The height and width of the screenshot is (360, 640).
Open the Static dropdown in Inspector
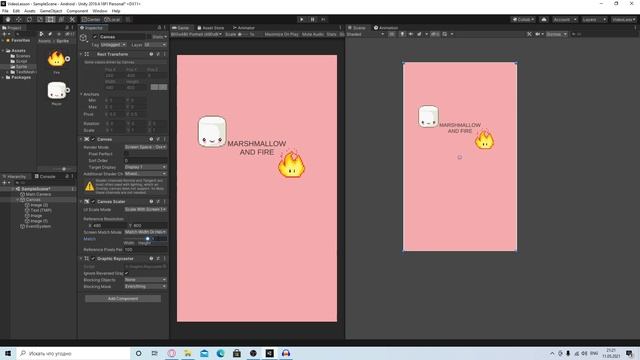pyautogui.click(x=159, y=37)
